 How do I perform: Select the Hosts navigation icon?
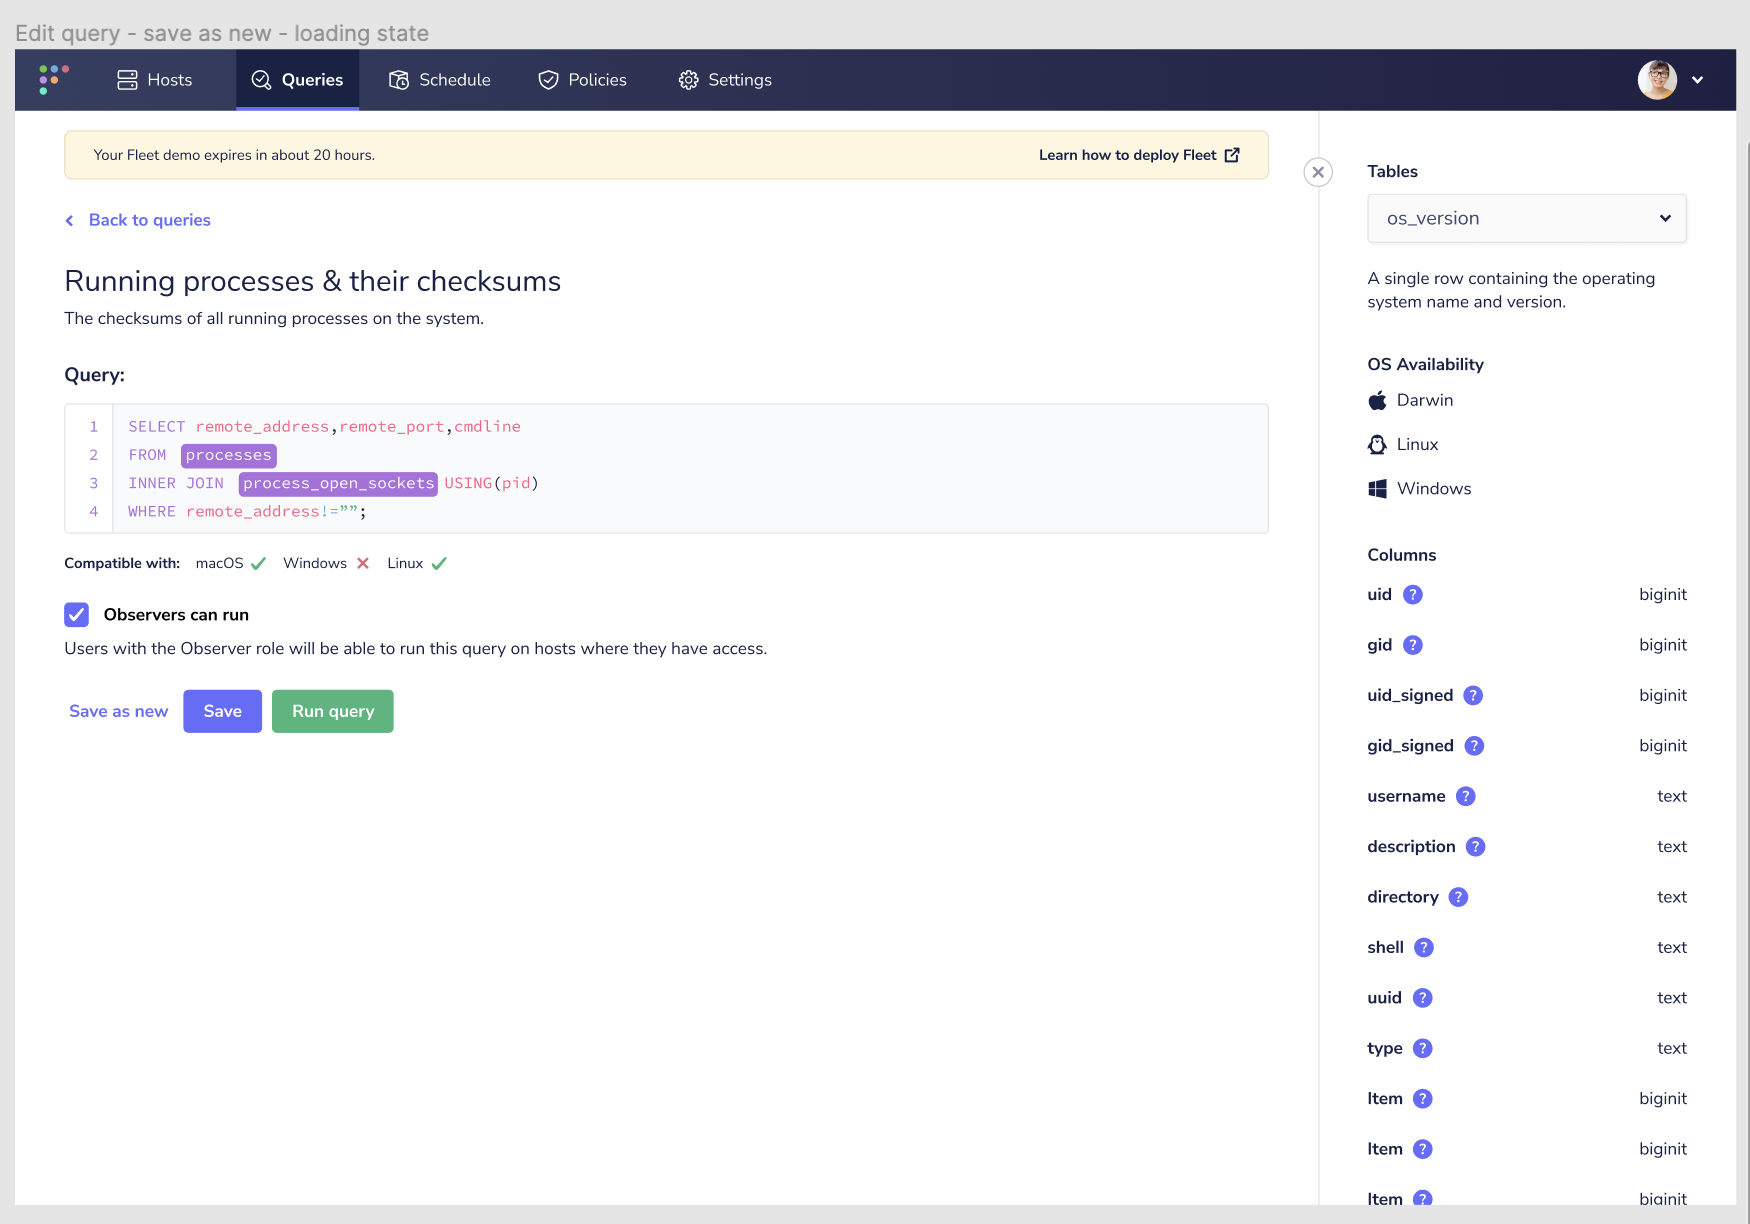[x=126, y=80]
